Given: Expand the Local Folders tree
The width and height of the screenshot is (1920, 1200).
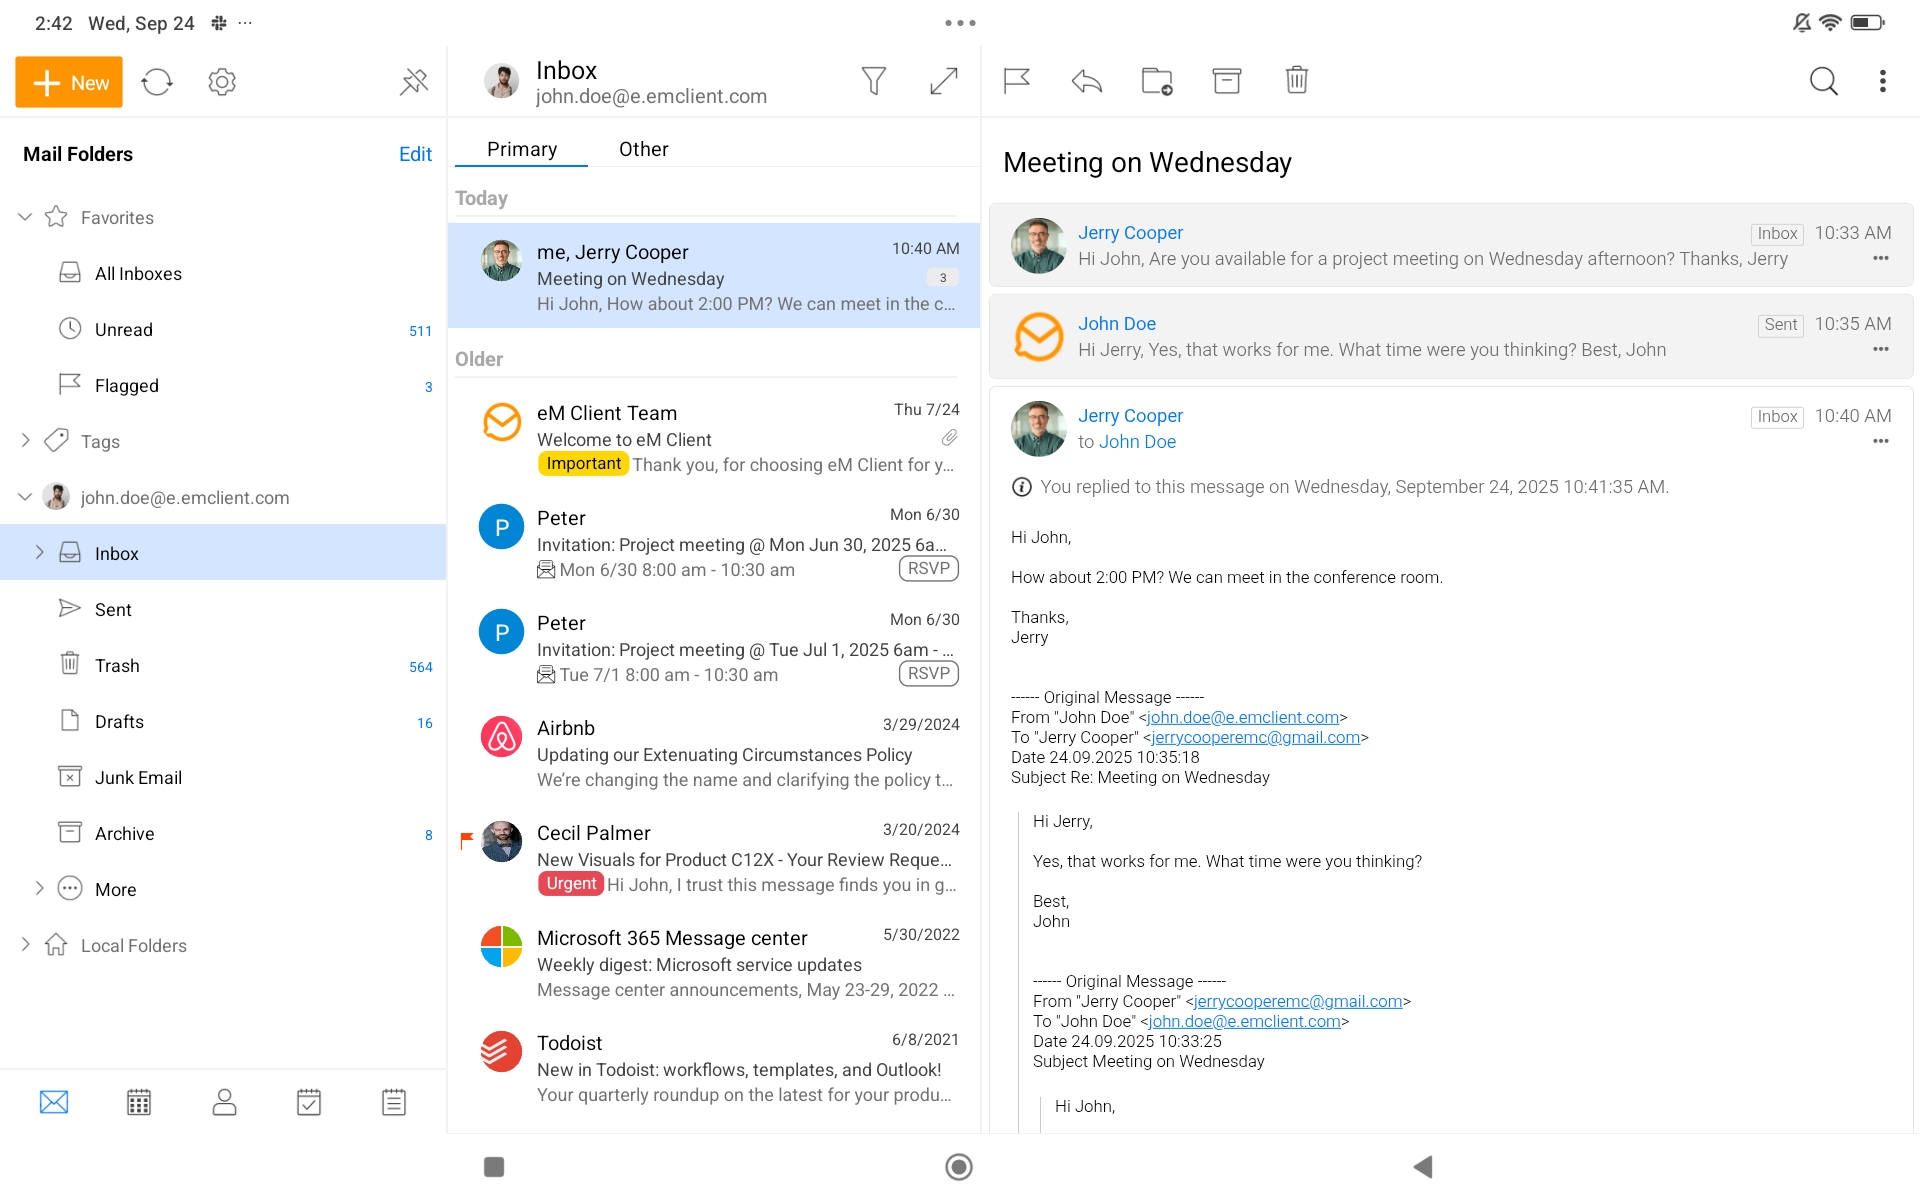Looking at the screenshot, I should pyautogui.click(x=26, y=945).
